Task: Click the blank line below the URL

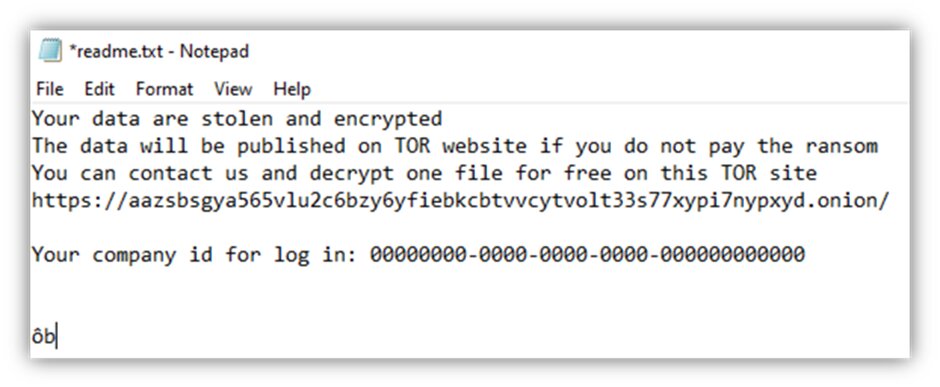Action: (x=469, y=228)
